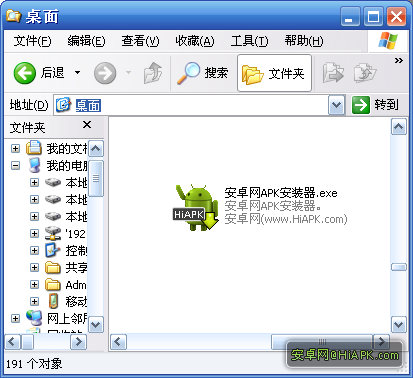This screenshot has width=413, height=378.
Task: Expand the 网上邻居 tree node
Action: 15,318
